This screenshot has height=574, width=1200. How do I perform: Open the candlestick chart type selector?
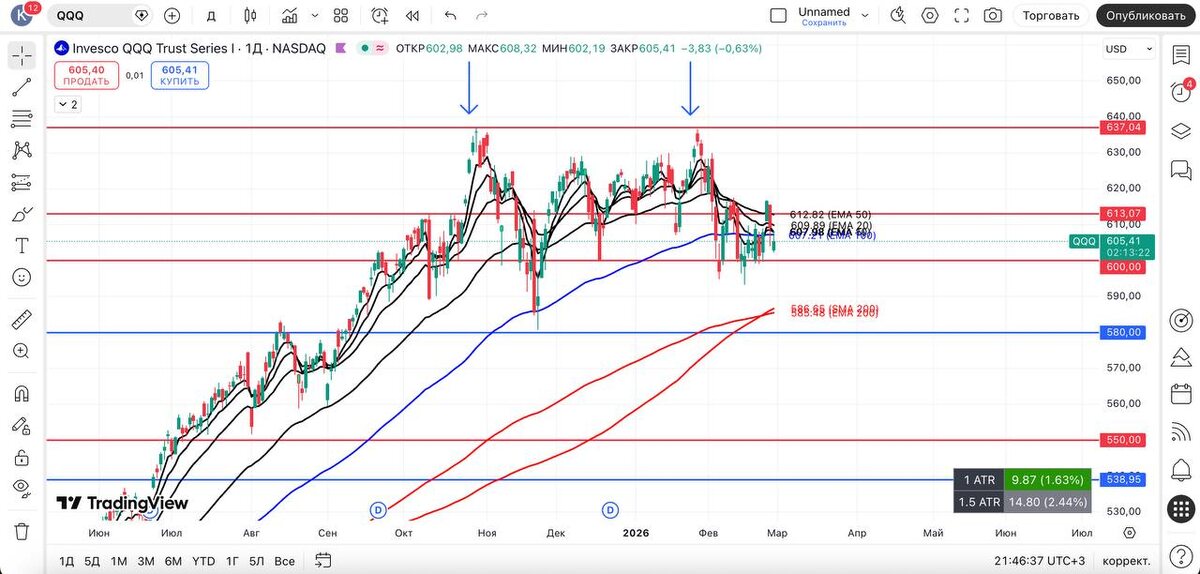[250, 16]
